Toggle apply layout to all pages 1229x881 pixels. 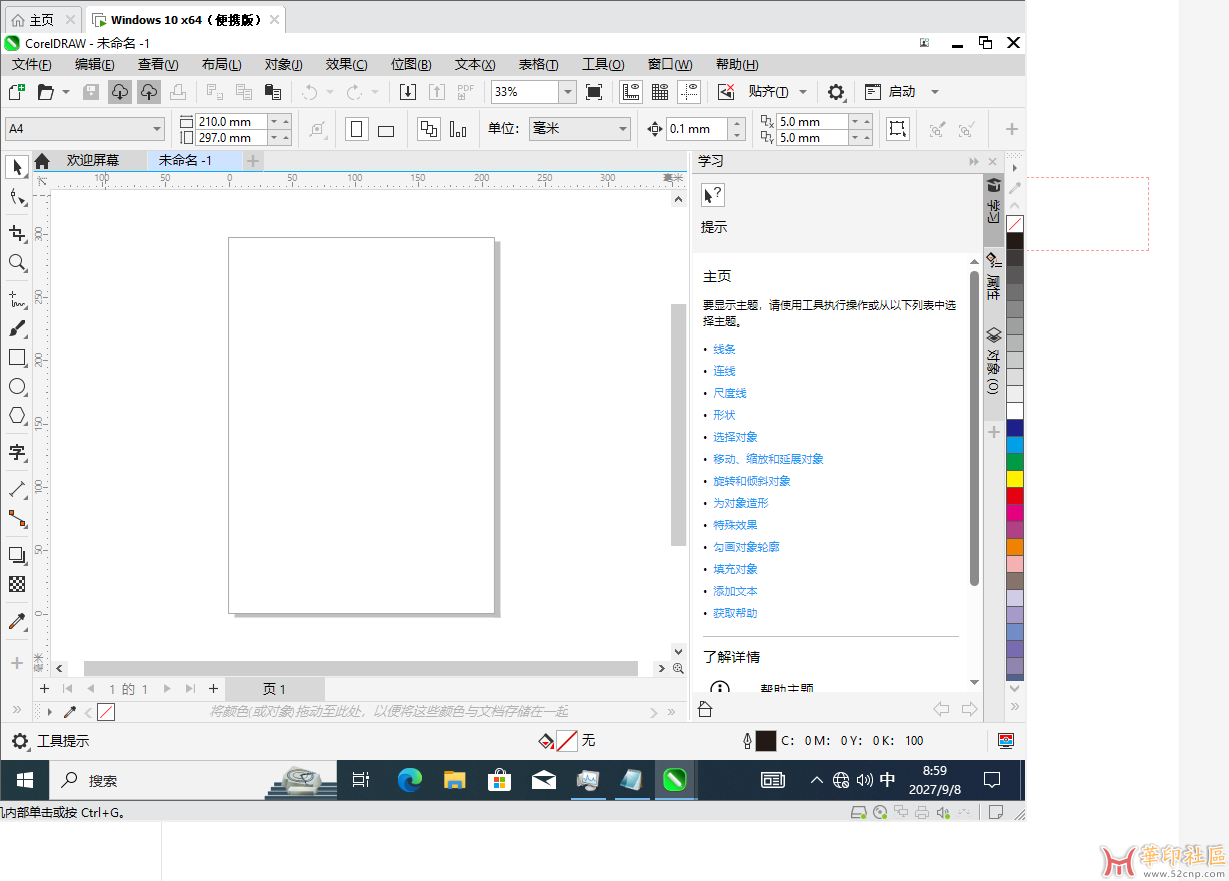point(429,129)
